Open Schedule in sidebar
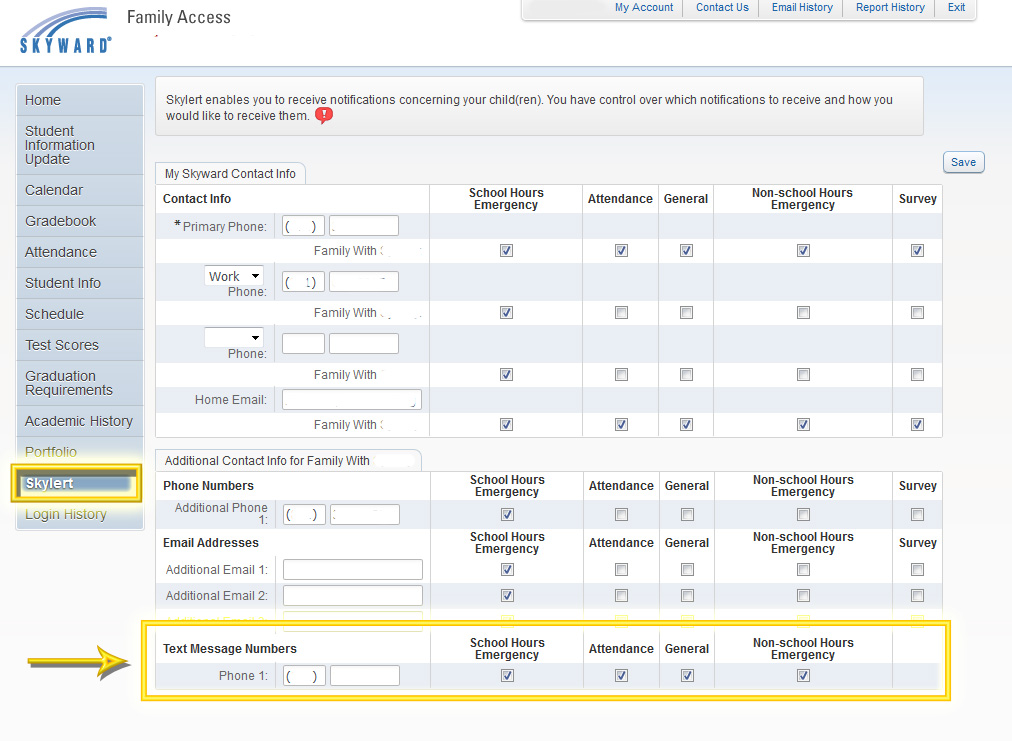 tap(80, 314)
